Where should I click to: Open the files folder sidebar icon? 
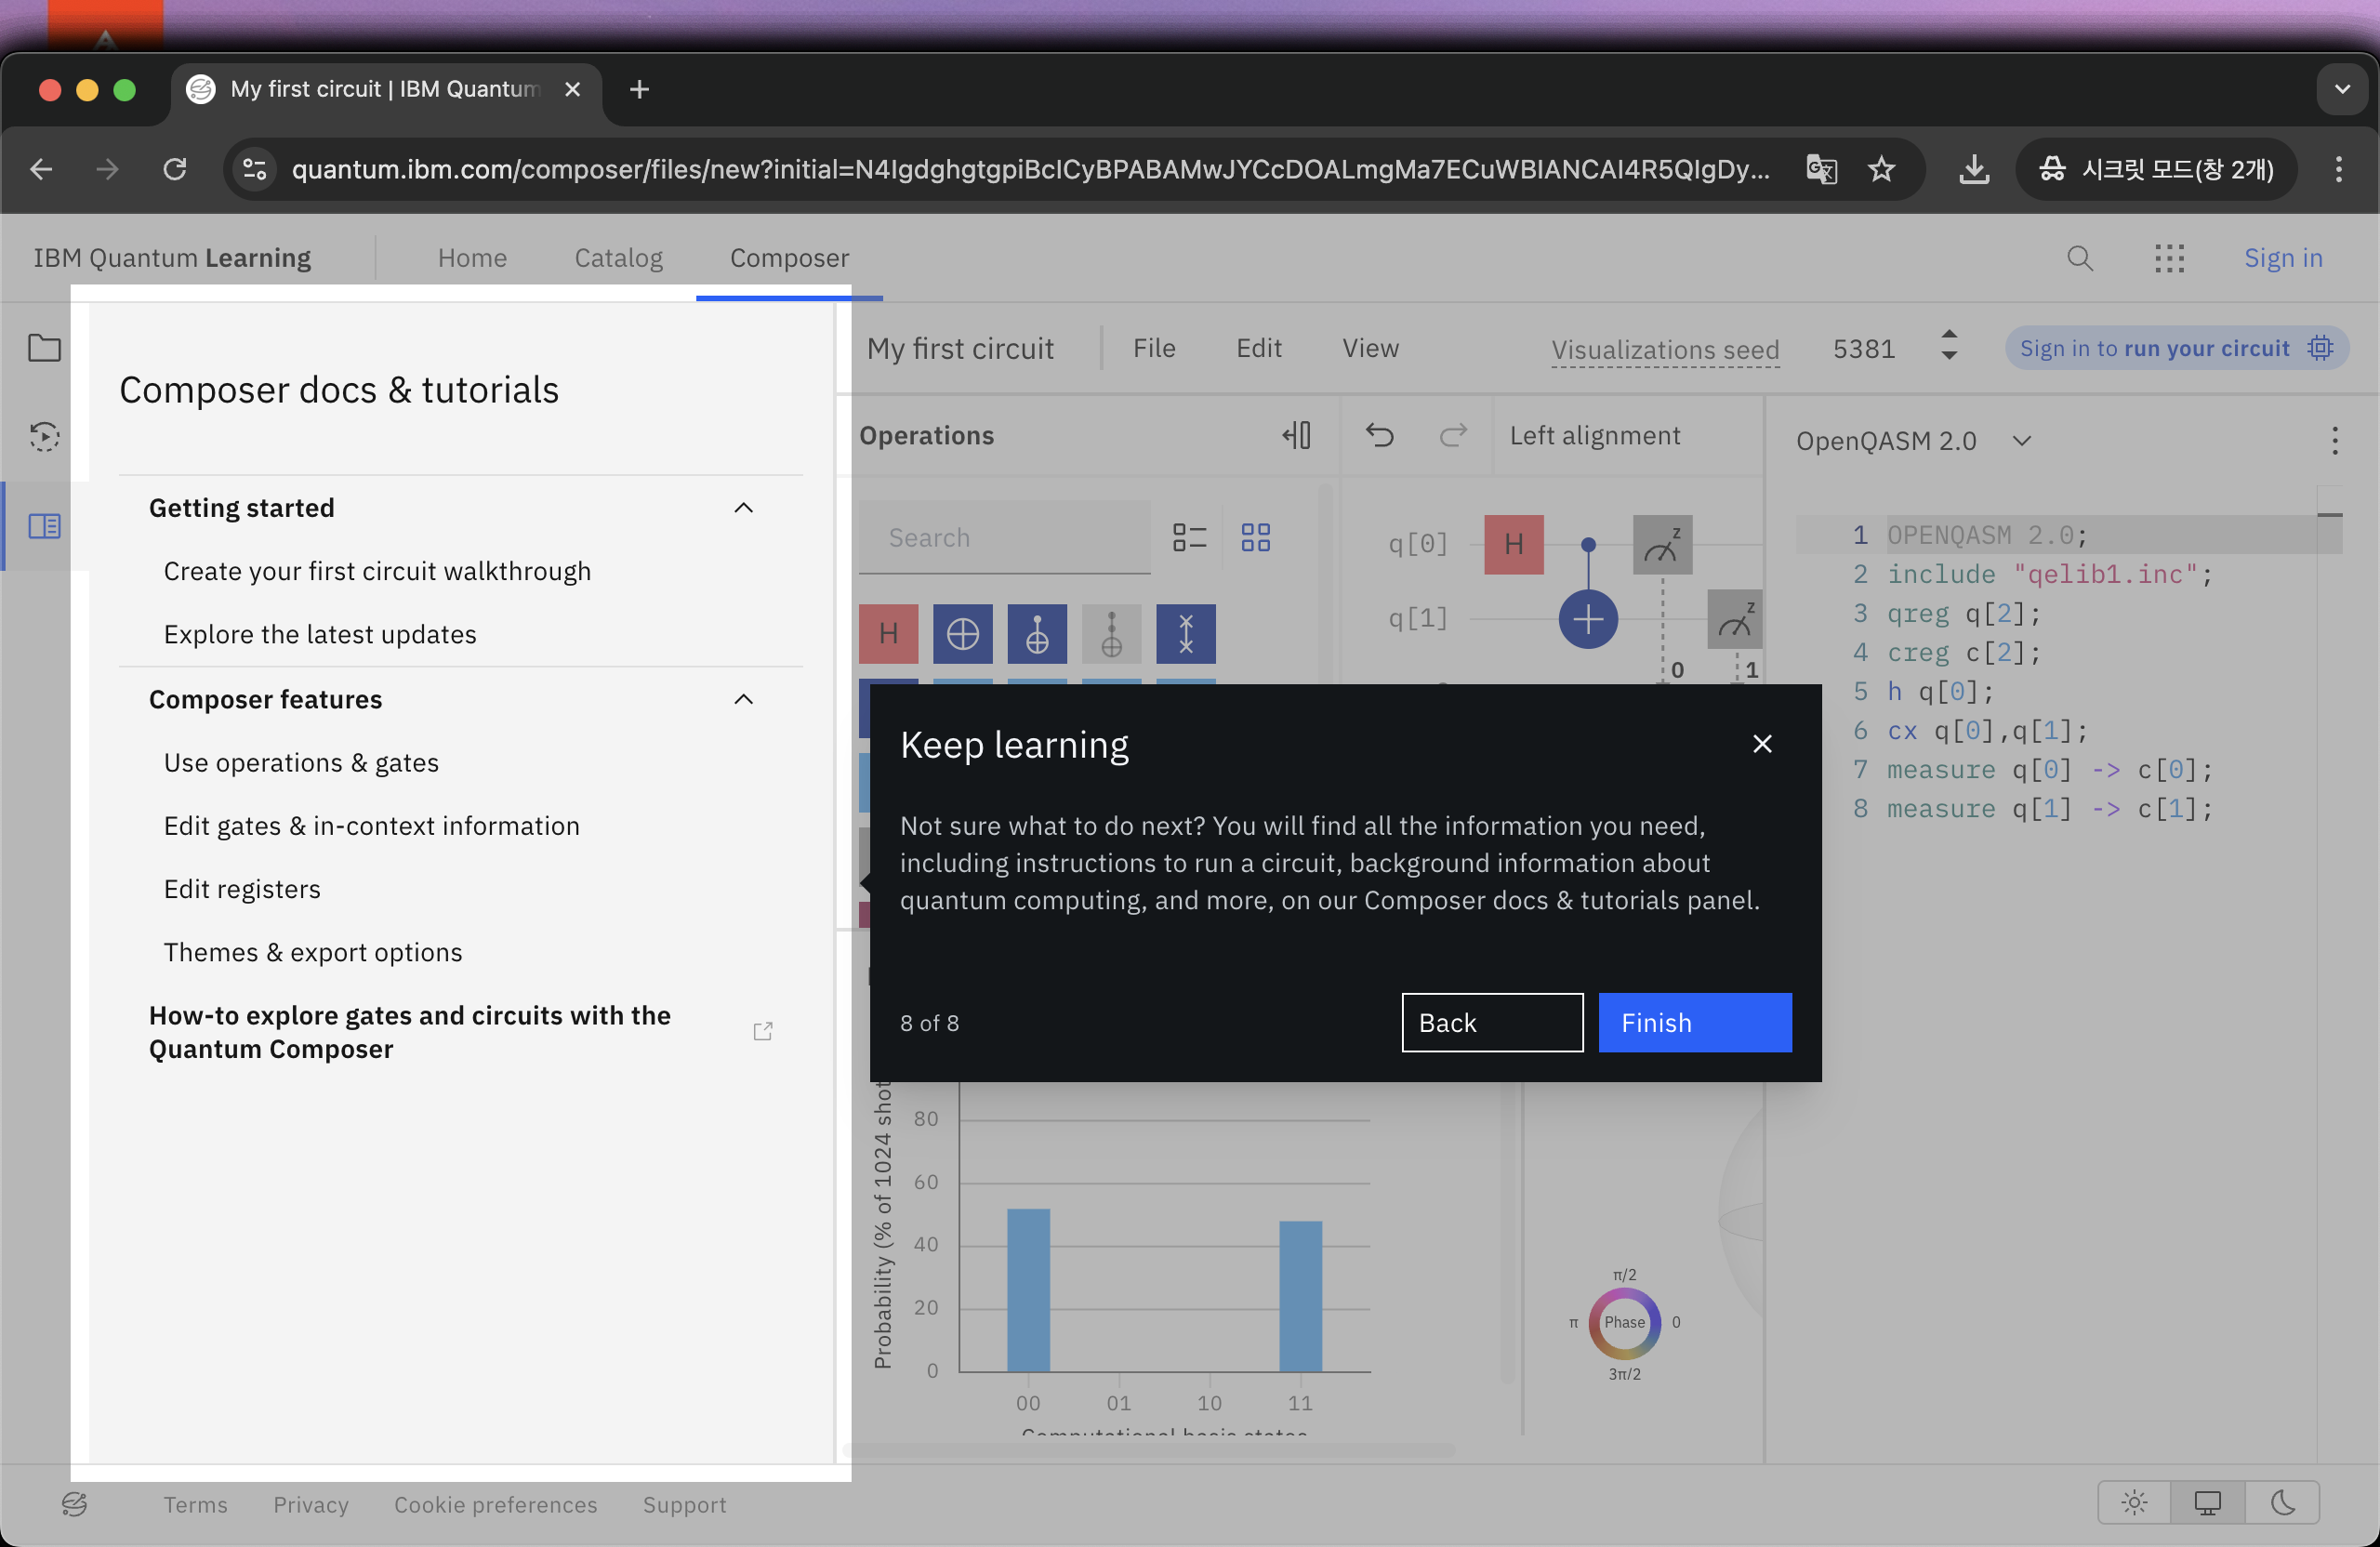coord(44,348)
